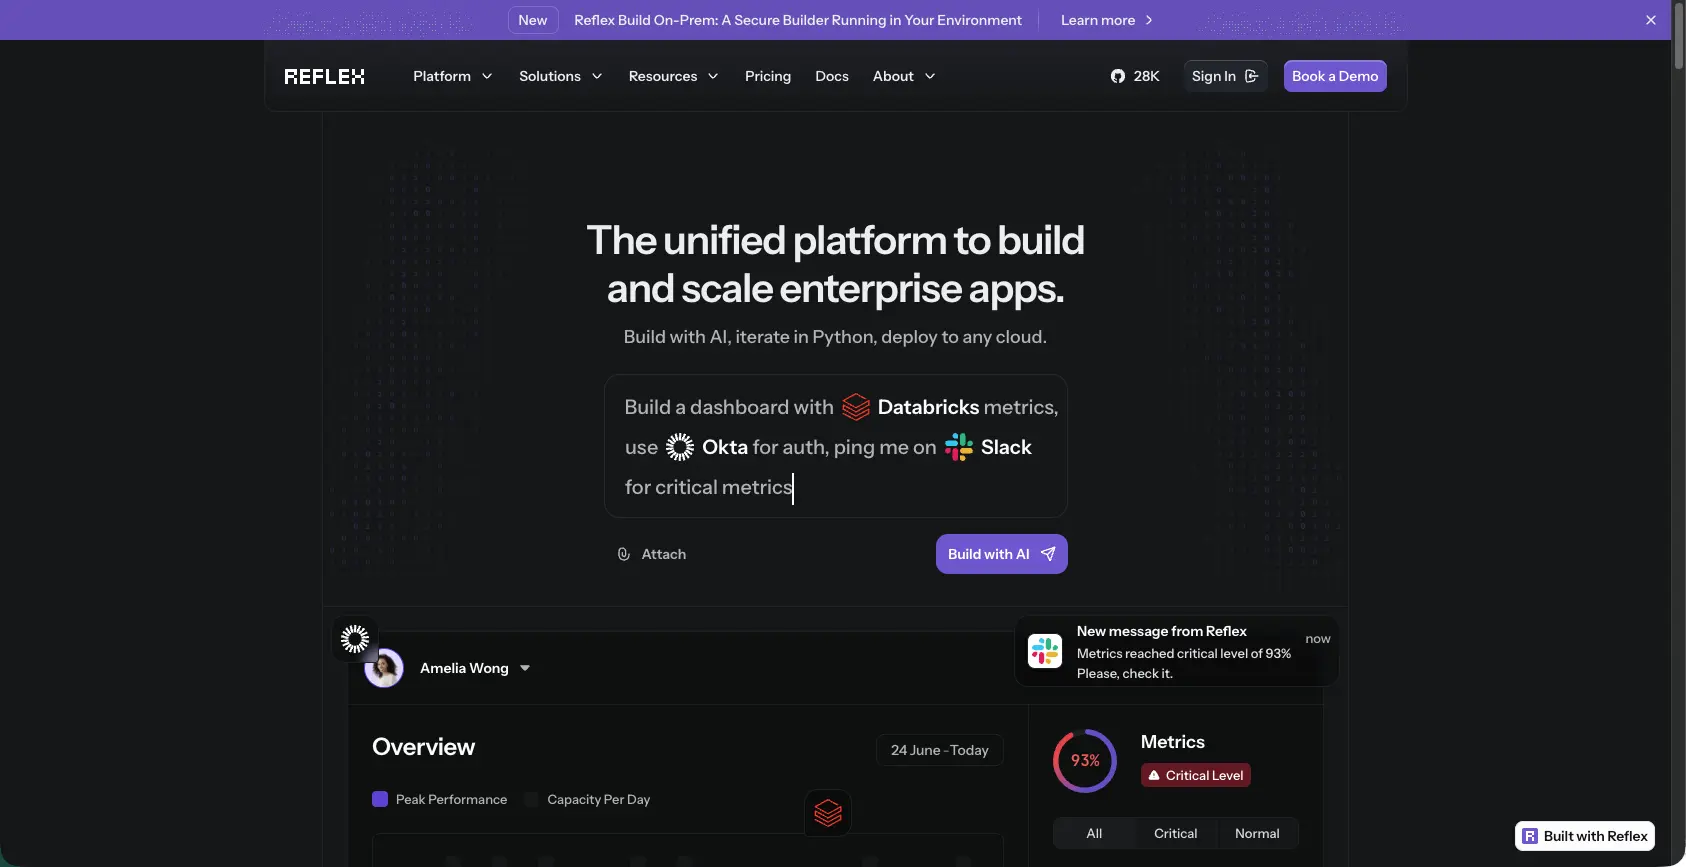
Task: Toggle the Capacity Per Day legend checkbox
Action: point(532,799)
